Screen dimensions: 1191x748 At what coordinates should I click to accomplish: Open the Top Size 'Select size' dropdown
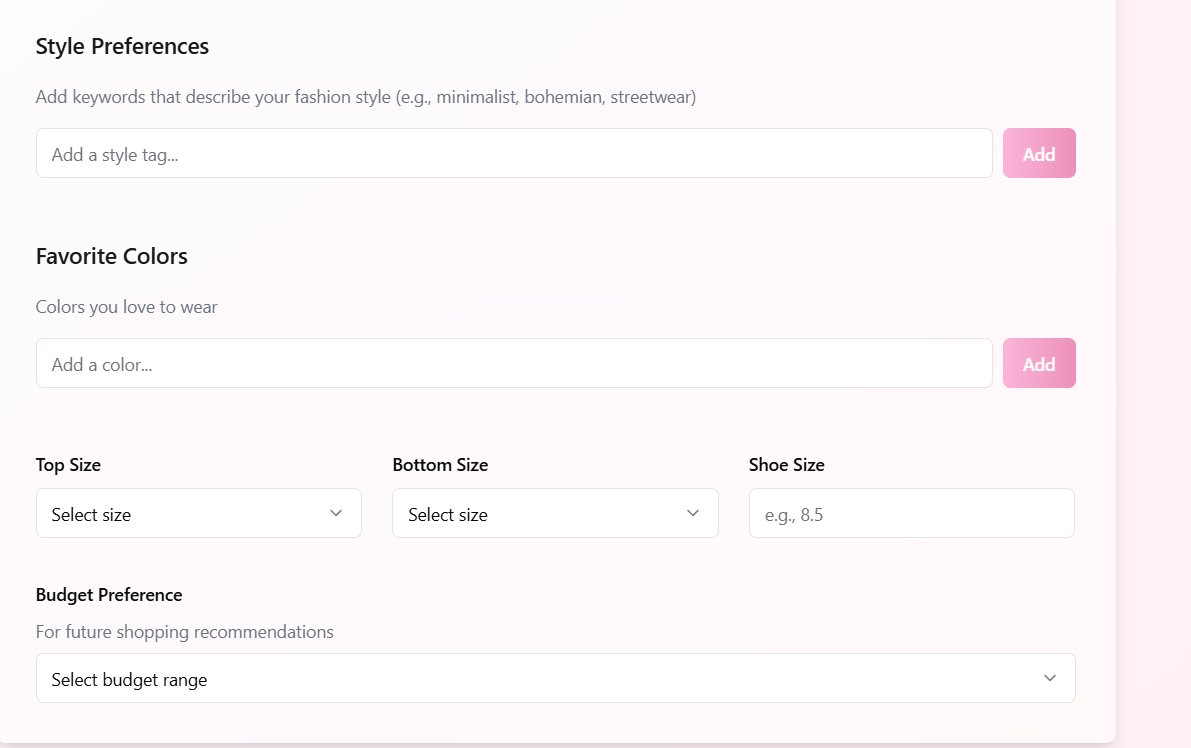[198, 514]
